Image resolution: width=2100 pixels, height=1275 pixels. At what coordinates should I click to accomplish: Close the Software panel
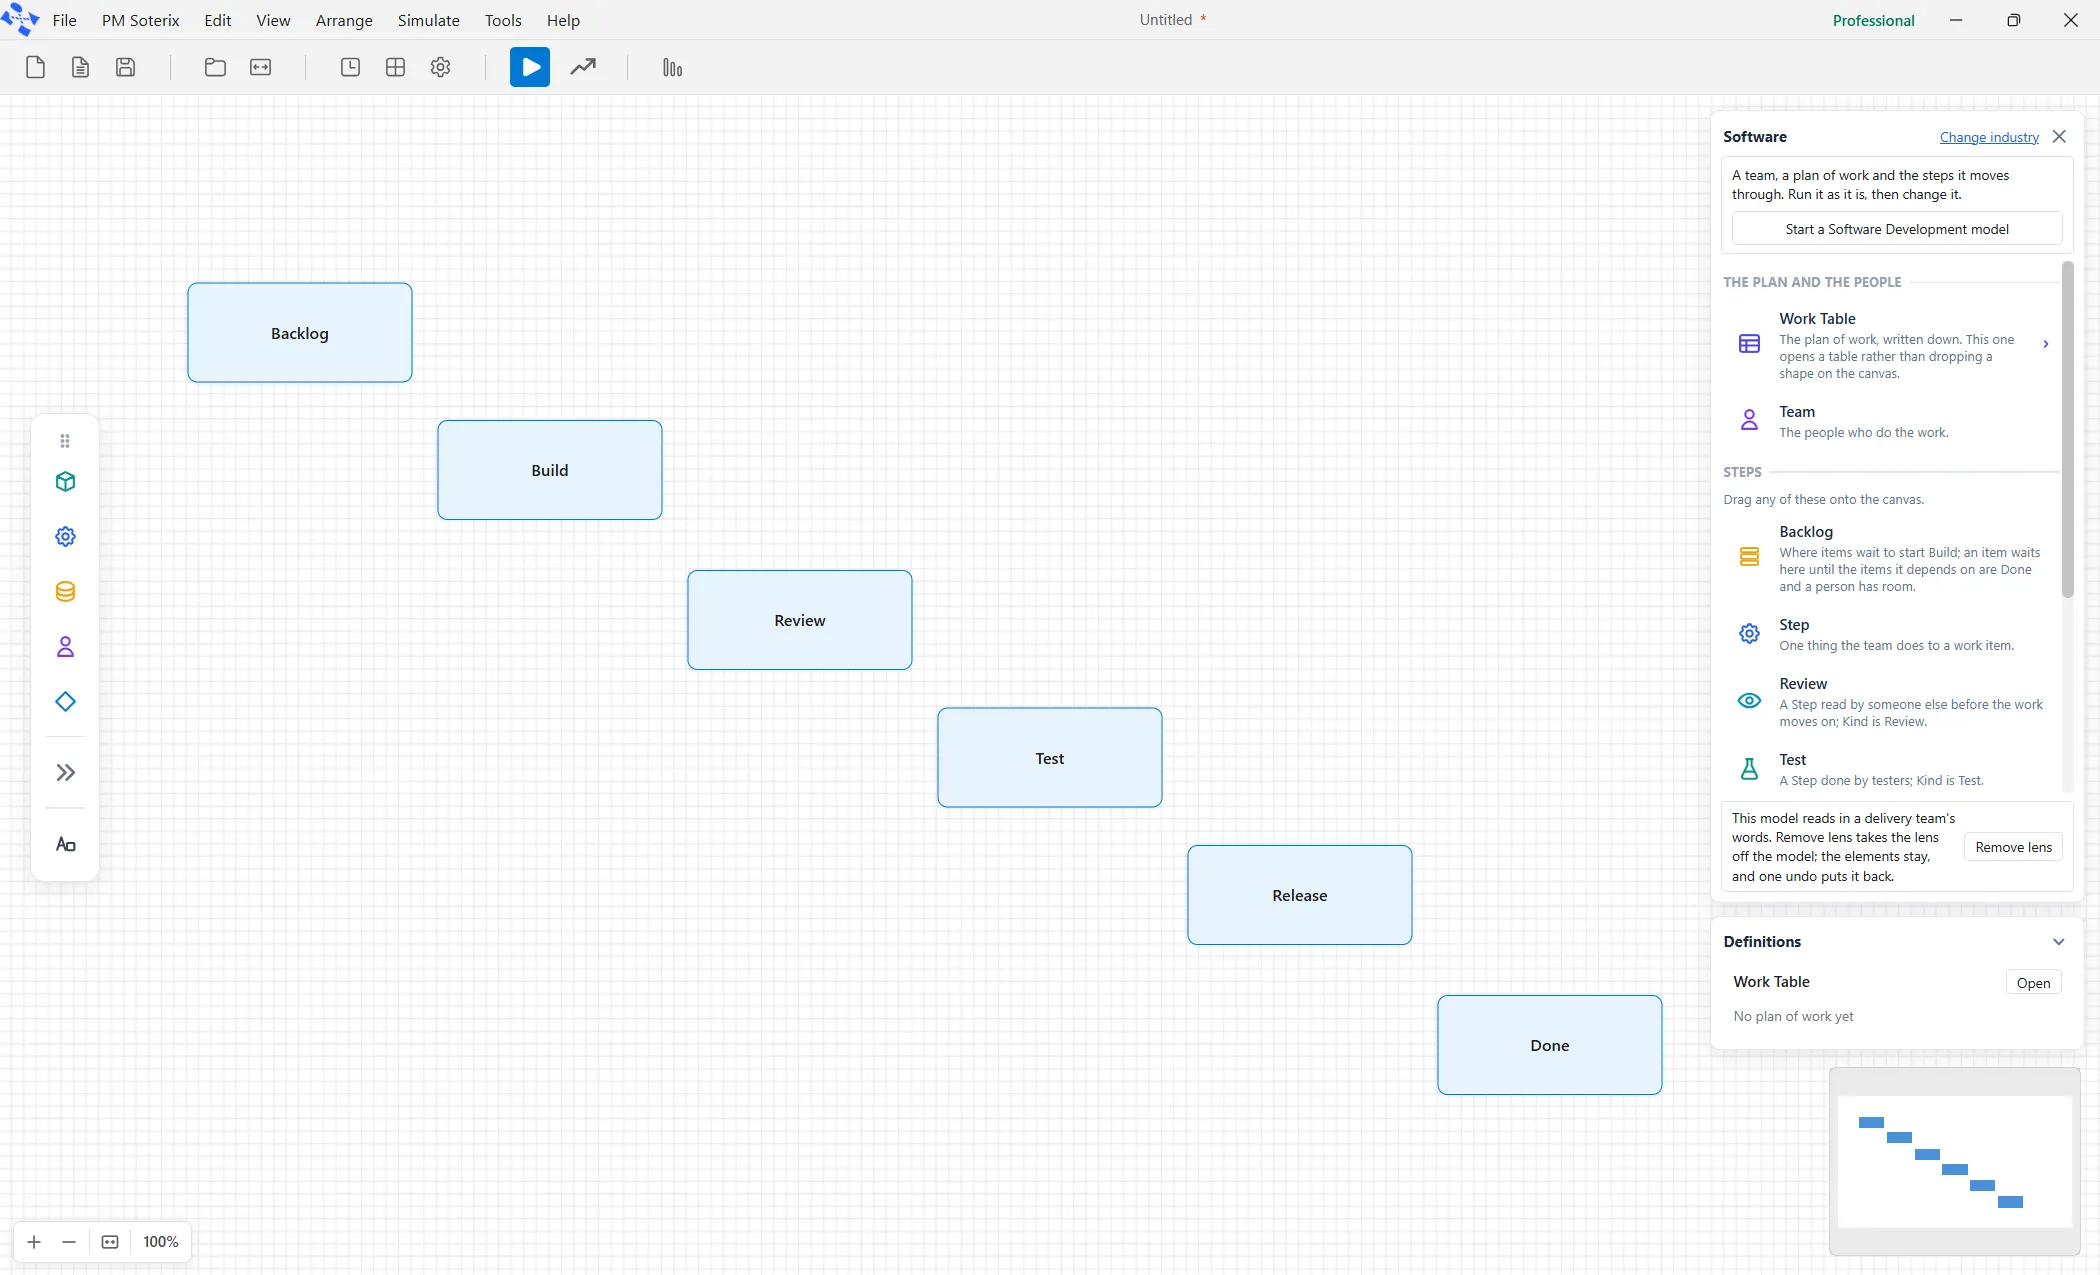pyautogui.click(x=2059, y=137)
